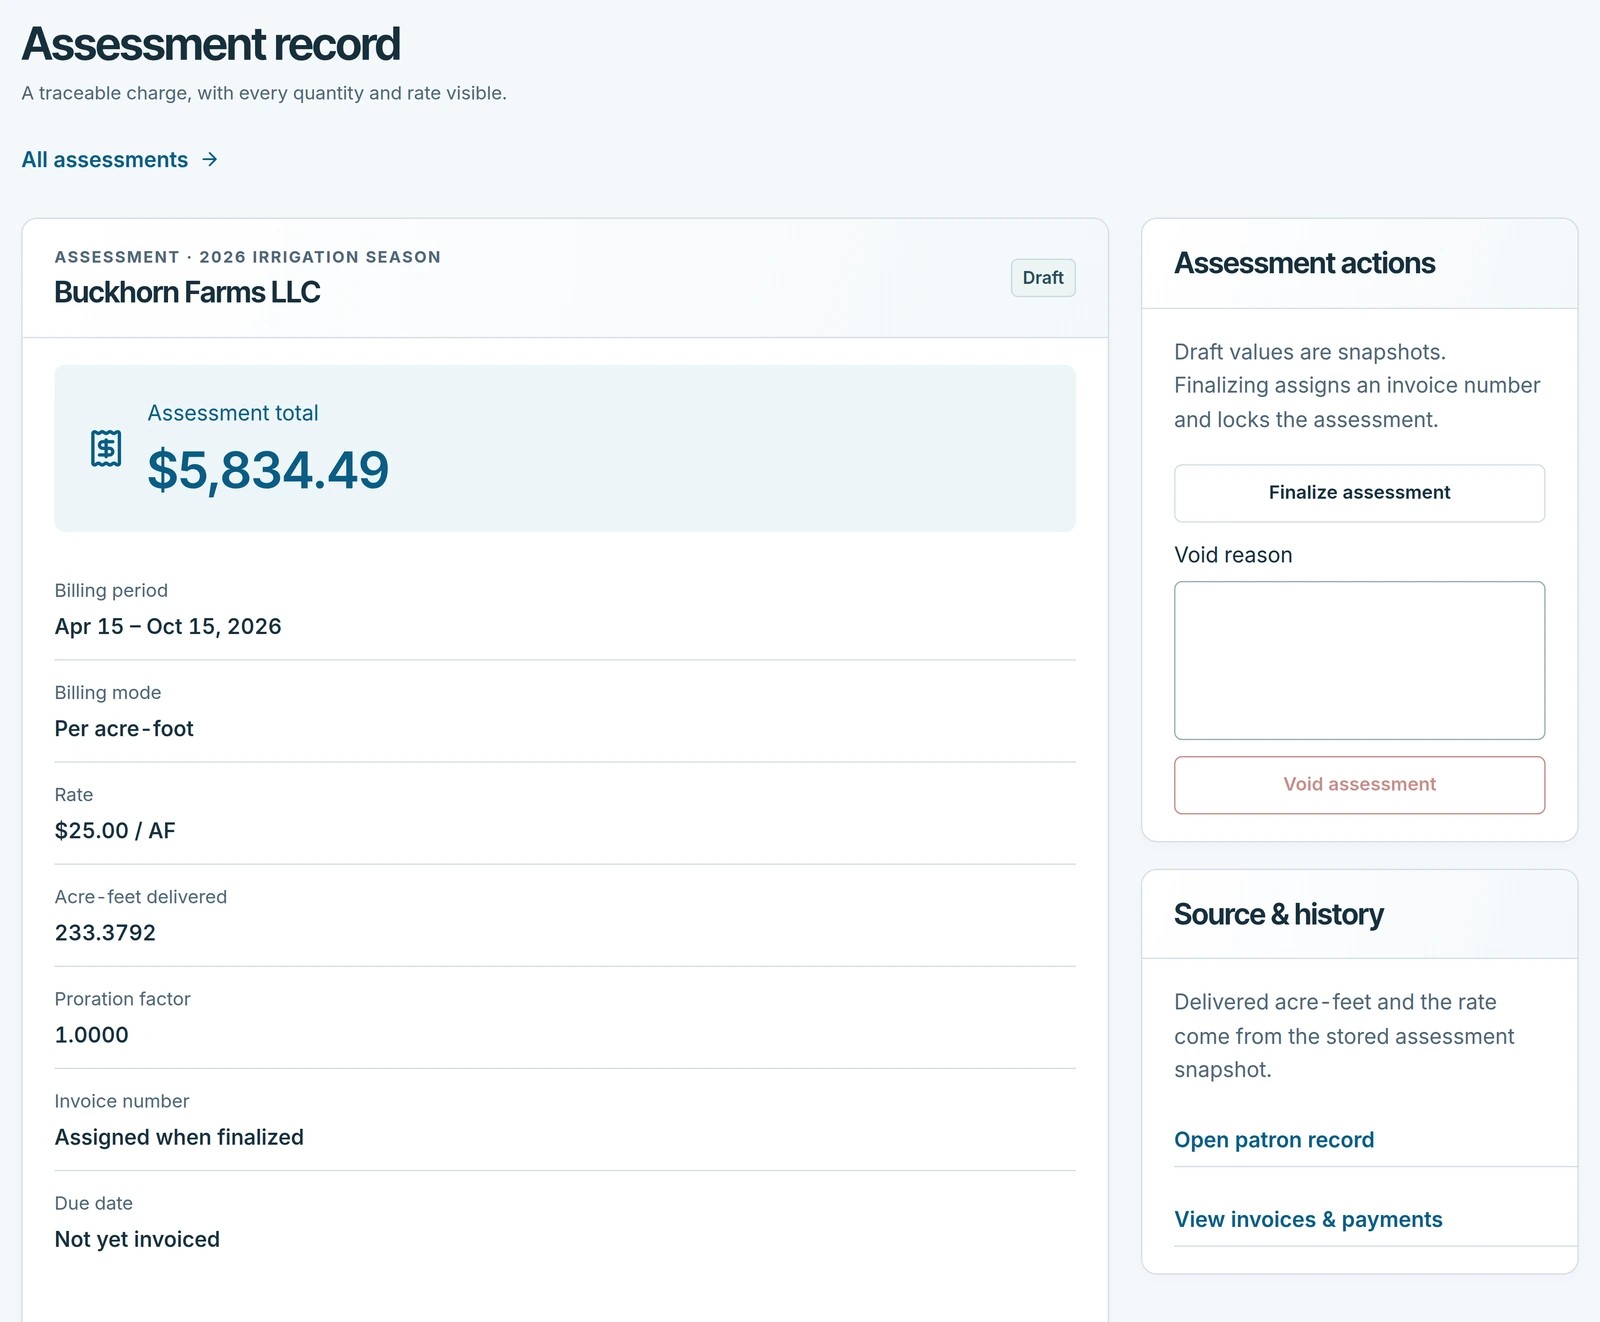Select the $5,834.49 assessment total value
Image resolution: width=1600 pixels, height=1322 pixels.
(x=268, y=470)
